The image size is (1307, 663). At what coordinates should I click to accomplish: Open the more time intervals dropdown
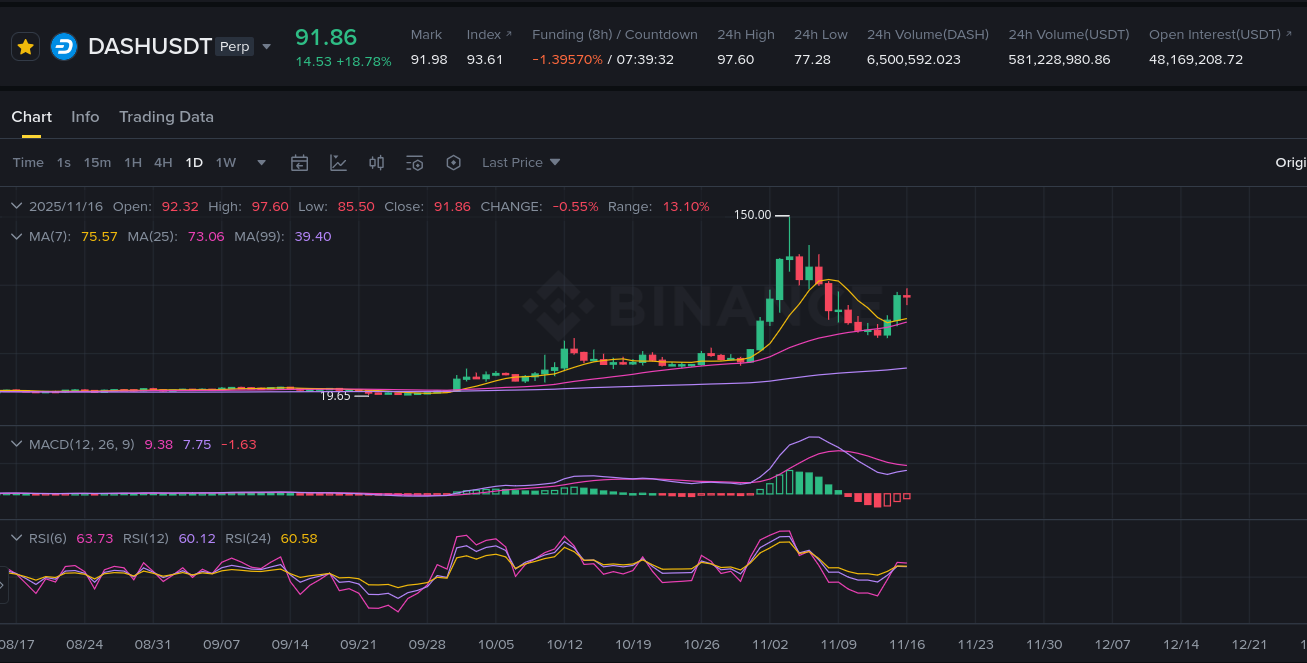click(262, 163)
